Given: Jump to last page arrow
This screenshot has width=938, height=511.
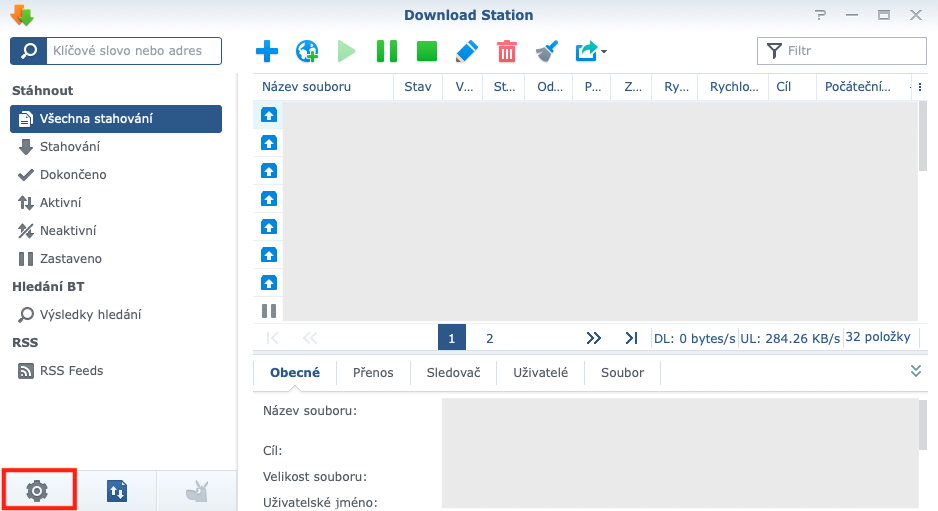Looking at the screenshot, I should click(x=631, y=338).
